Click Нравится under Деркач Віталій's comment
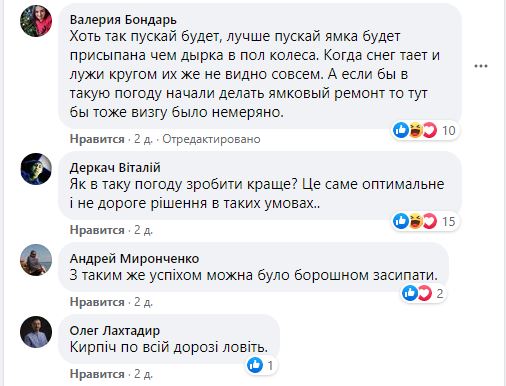The height and width of the screenshot is (386, 506). point(97,230)
